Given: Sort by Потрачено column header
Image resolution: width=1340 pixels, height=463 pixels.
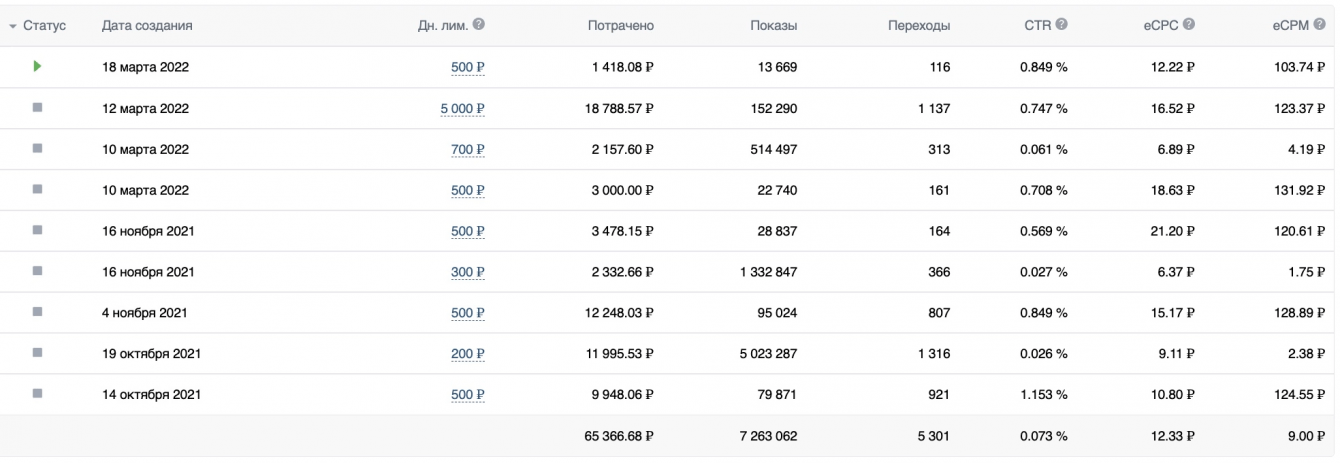Looking at the screenshot, I should tap(620, 25).
